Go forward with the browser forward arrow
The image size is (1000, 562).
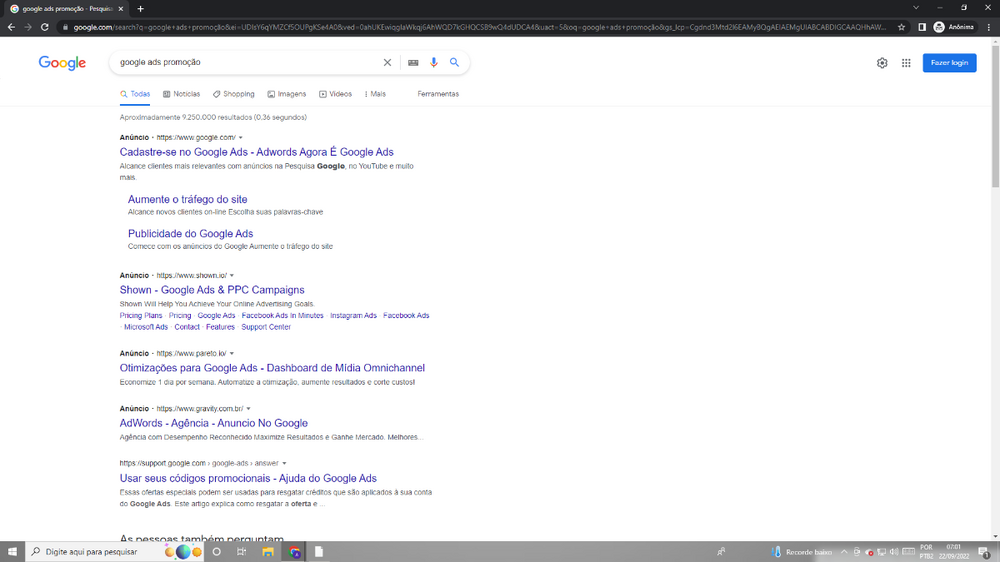click(27, 27)
